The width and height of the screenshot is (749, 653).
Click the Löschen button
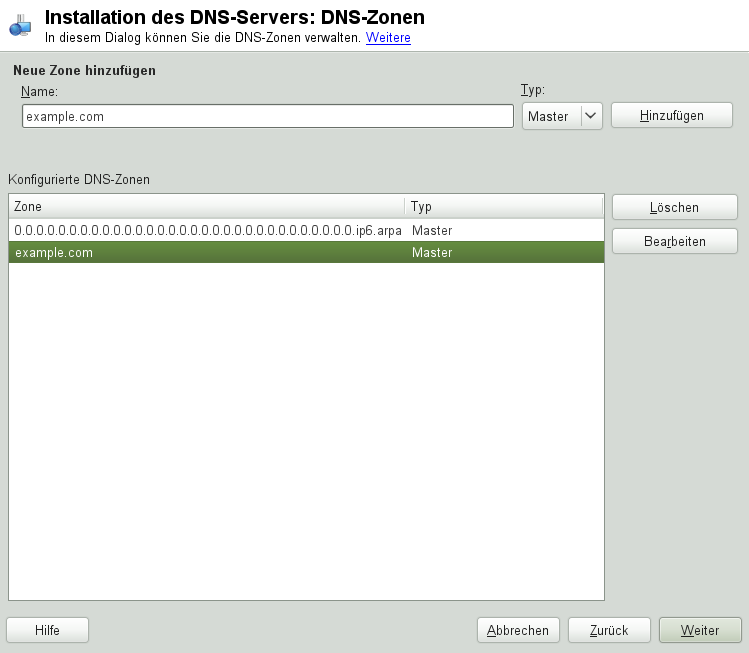pyautogui.click(x=674, y=207)
